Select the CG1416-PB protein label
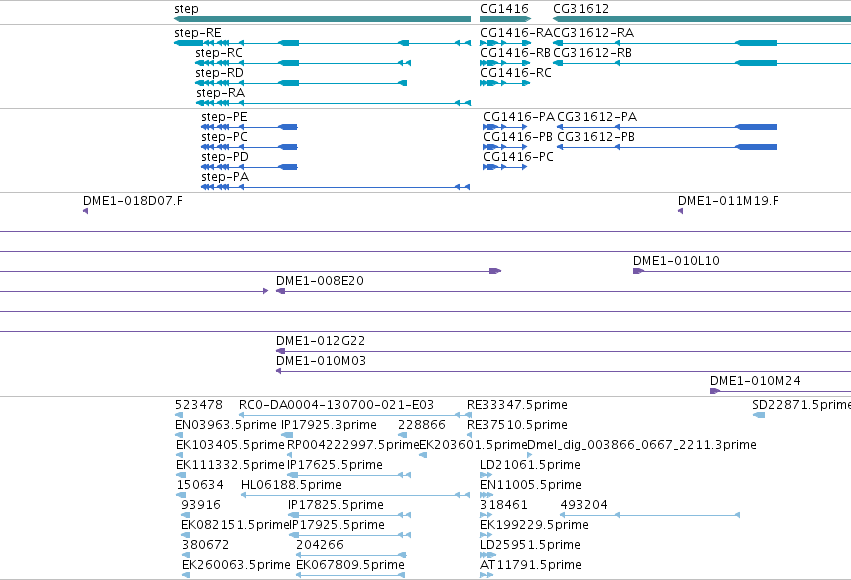Screen dimensions: 851x580 [x=518, y=137]
